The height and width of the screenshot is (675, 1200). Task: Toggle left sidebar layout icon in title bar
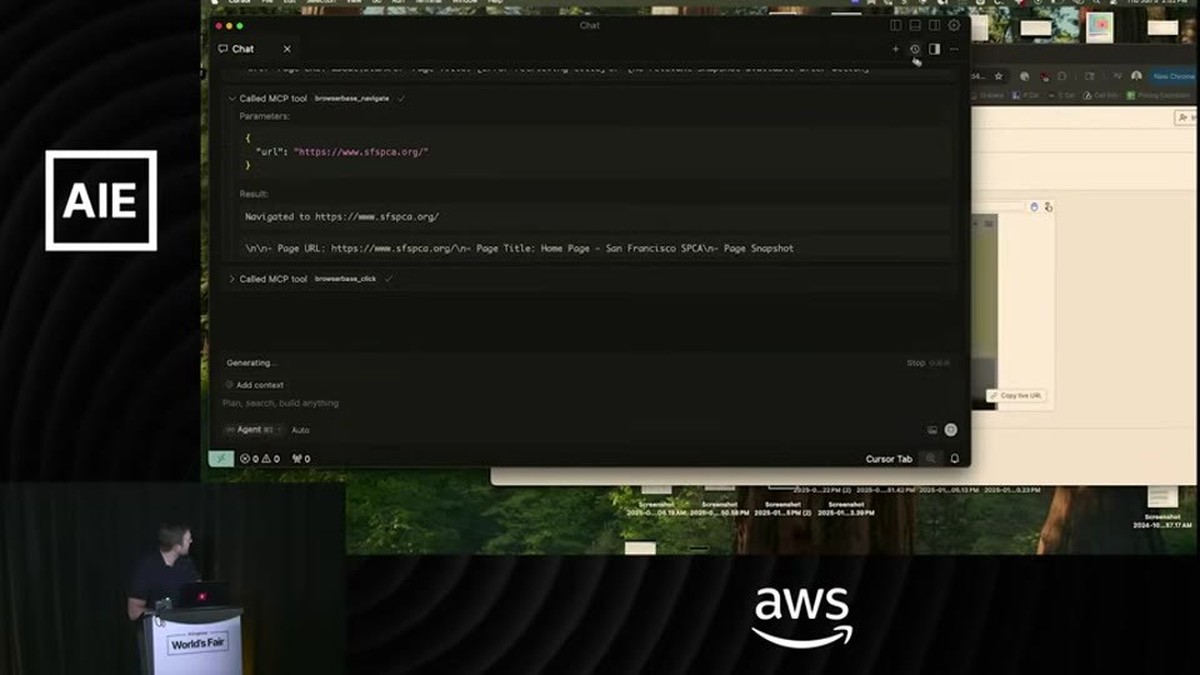pos(895,25)
